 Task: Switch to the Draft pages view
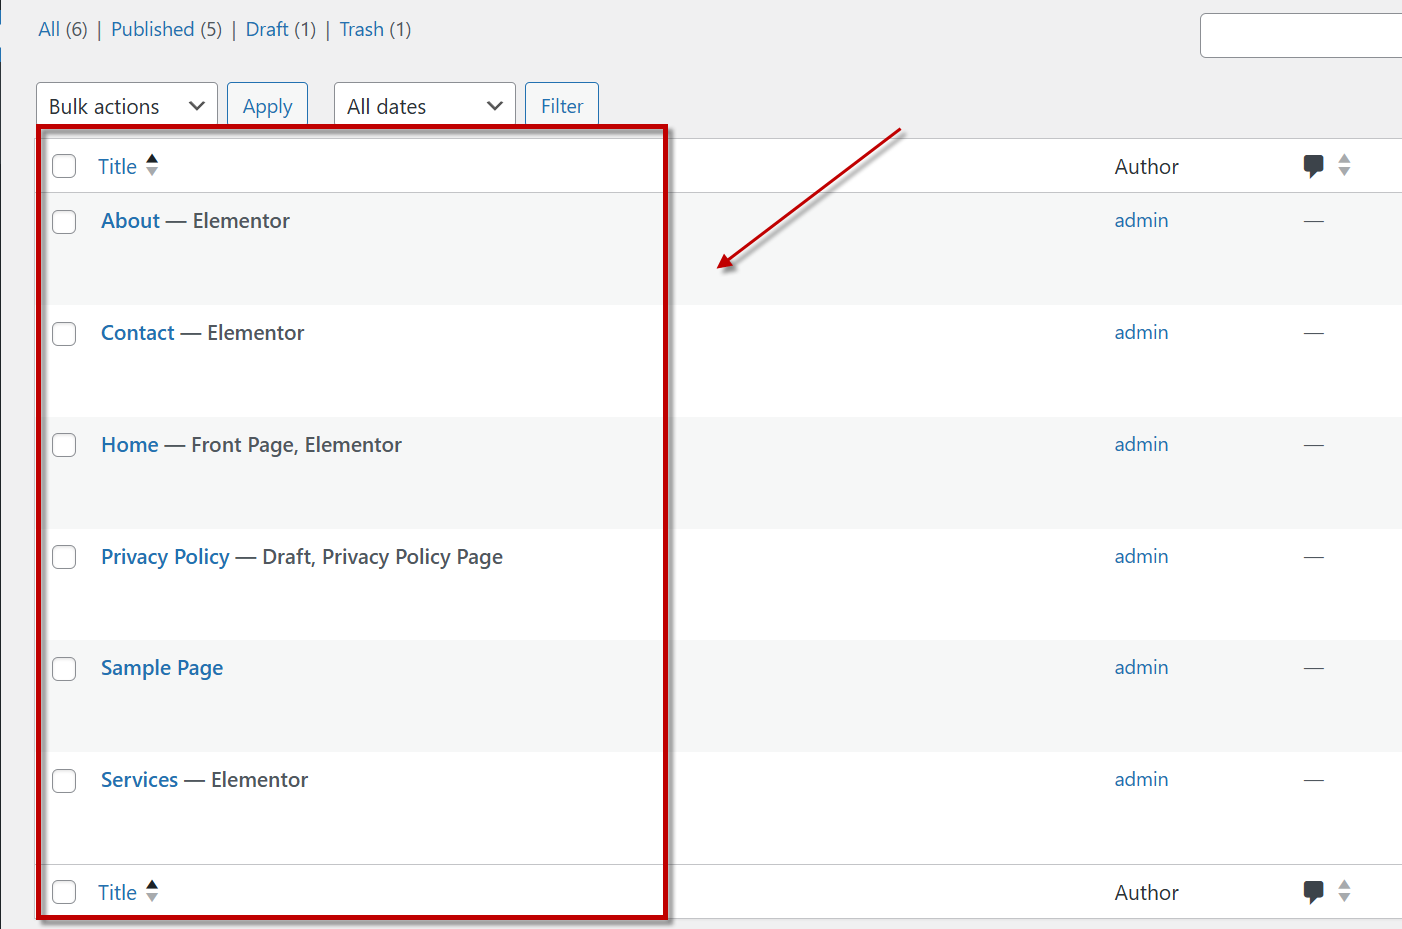267,29
